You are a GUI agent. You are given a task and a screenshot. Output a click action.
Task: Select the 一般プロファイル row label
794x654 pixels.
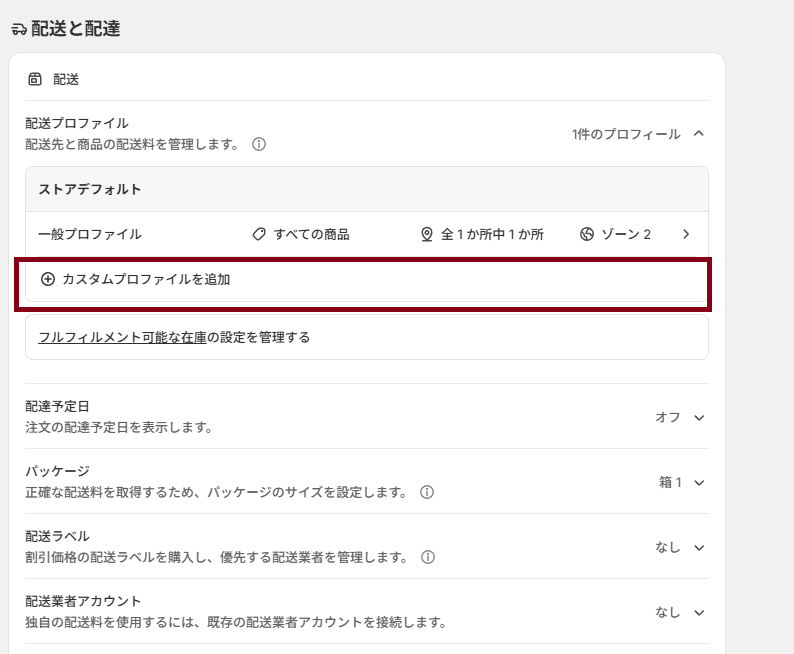point(90,234)
